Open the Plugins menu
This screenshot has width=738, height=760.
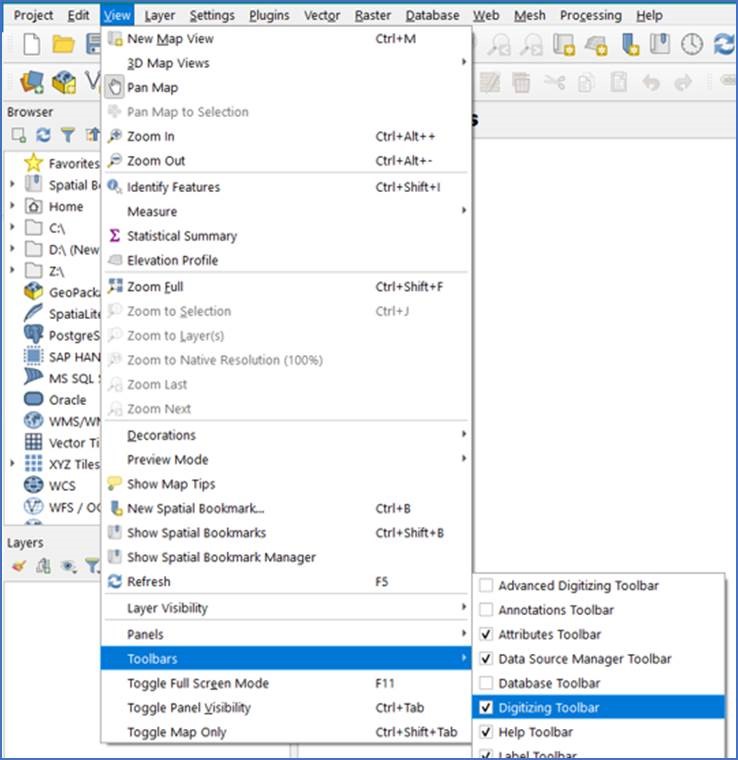tap(269, 16)
